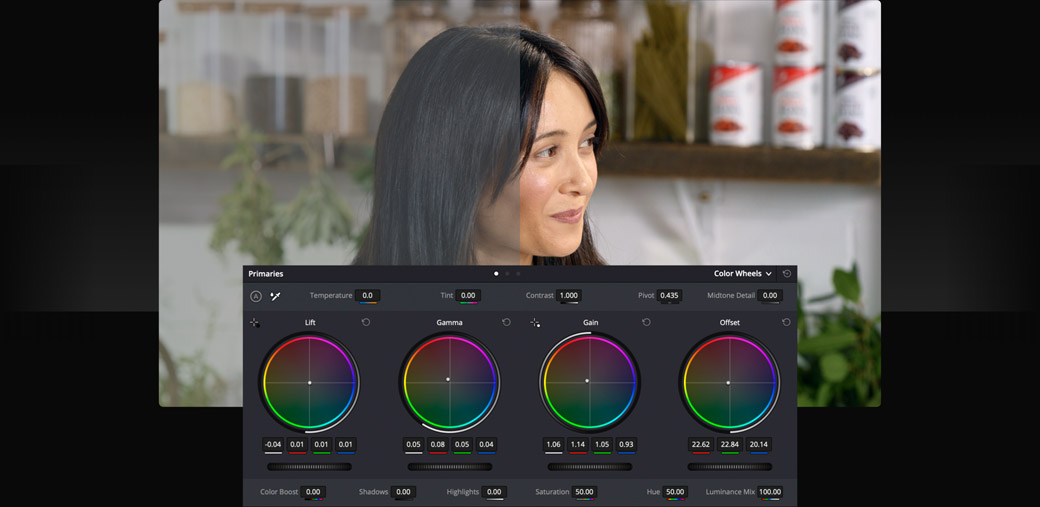
Task: Click the Gain master wheel slider
Action: 590,467
